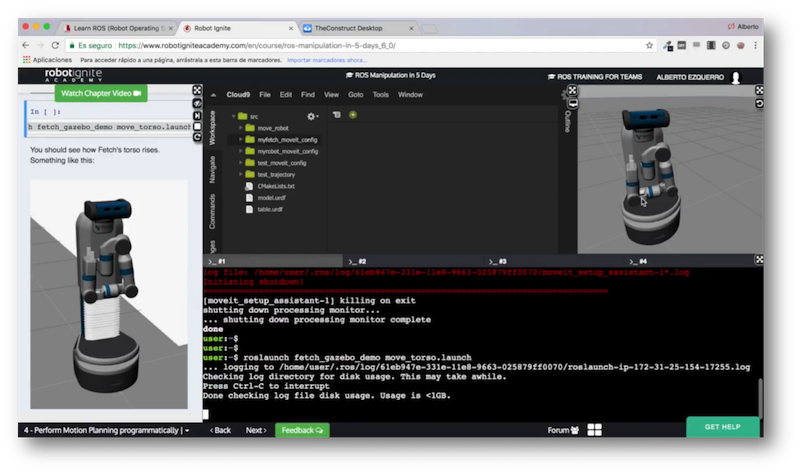Screen dimensions: 800x474
Task: Open the View menu
Action: click(331, 95)
